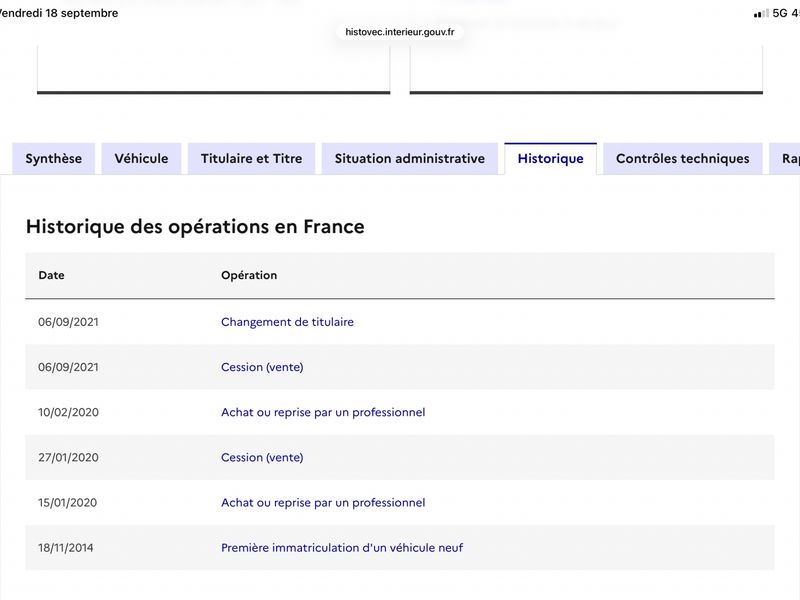Open Cession (vente) dated 27/01/2020

[x=262, y=458]
